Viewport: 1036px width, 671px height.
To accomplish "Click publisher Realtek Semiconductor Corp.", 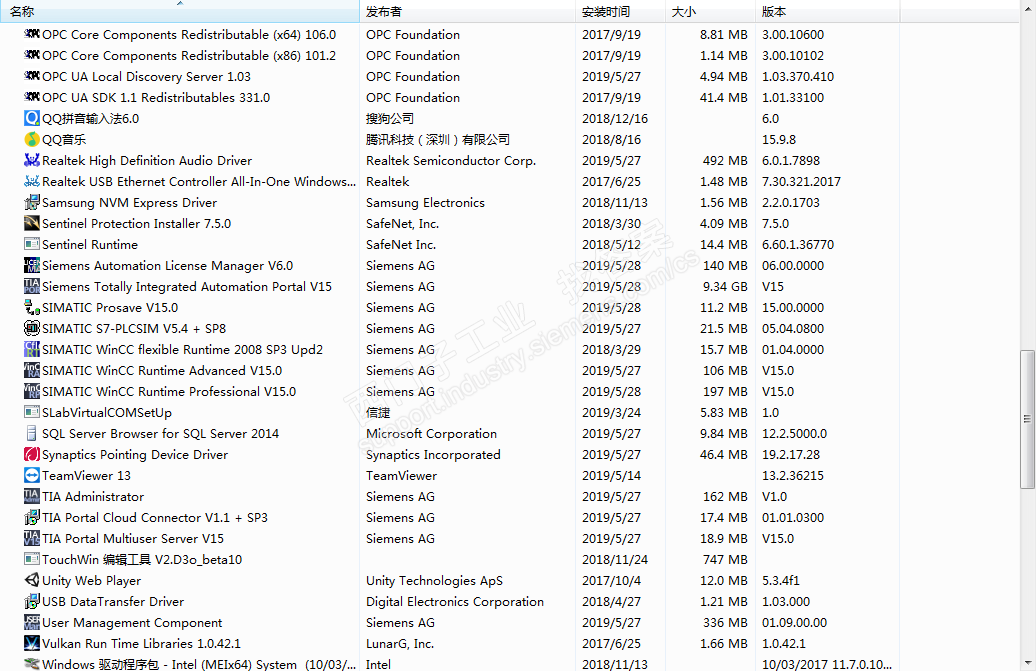I will (451, 160).
